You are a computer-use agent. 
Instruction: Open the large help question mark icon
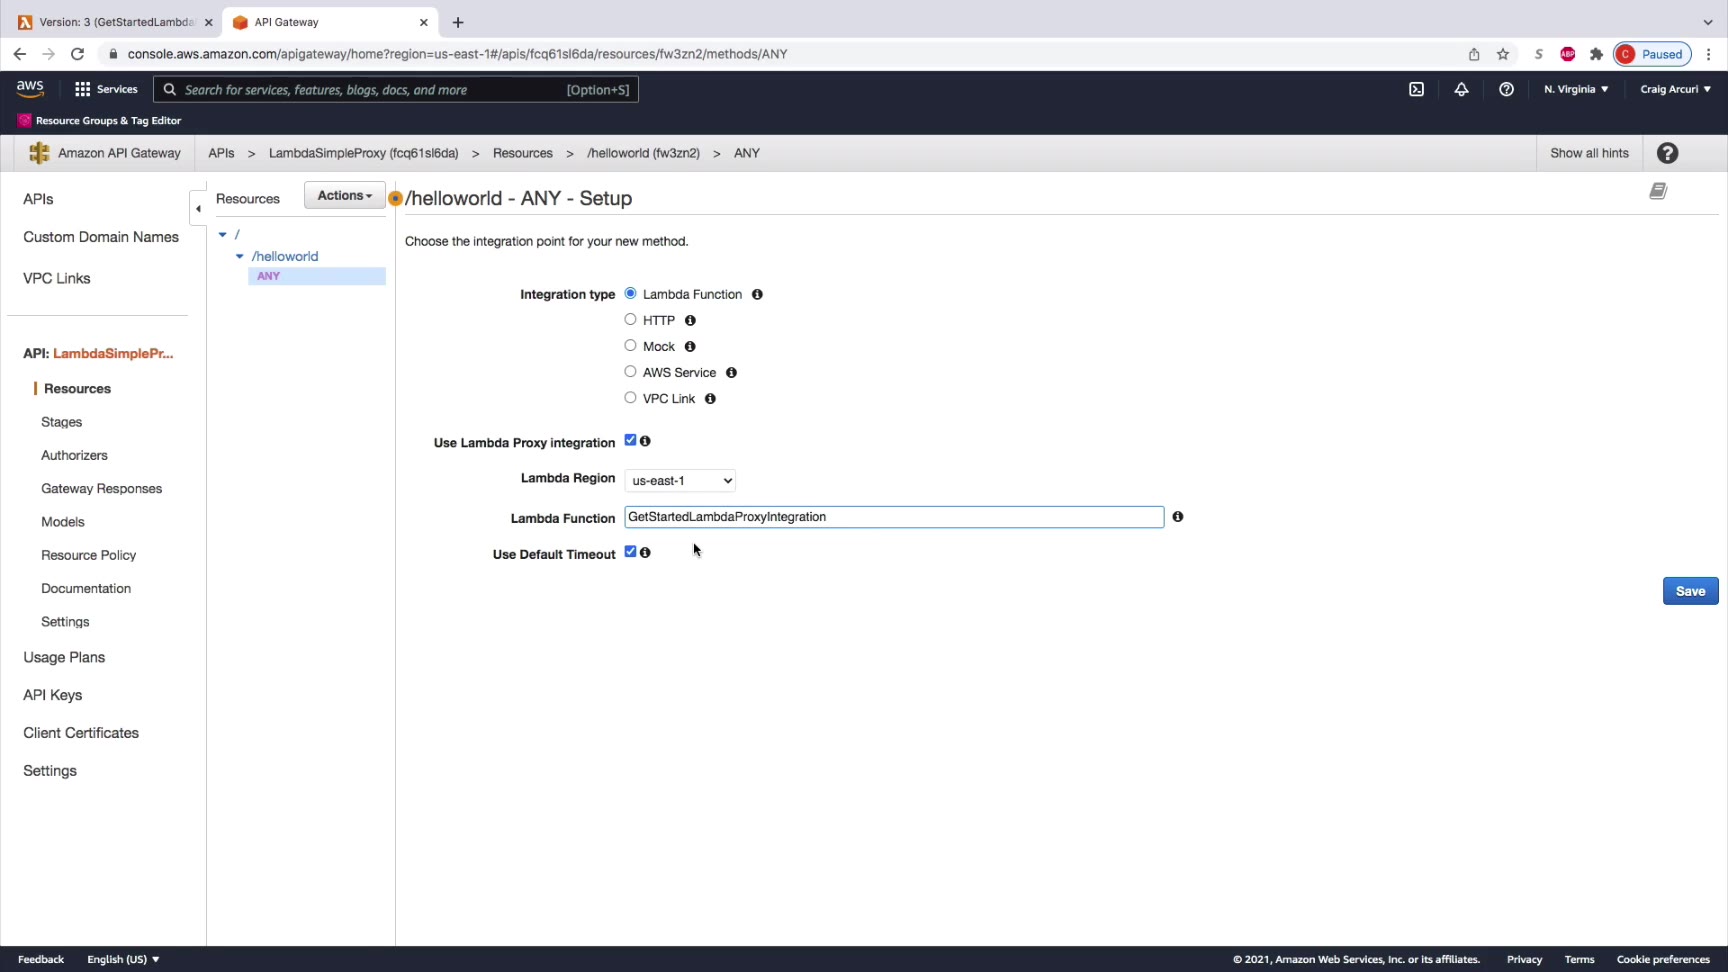[1667, 153]
